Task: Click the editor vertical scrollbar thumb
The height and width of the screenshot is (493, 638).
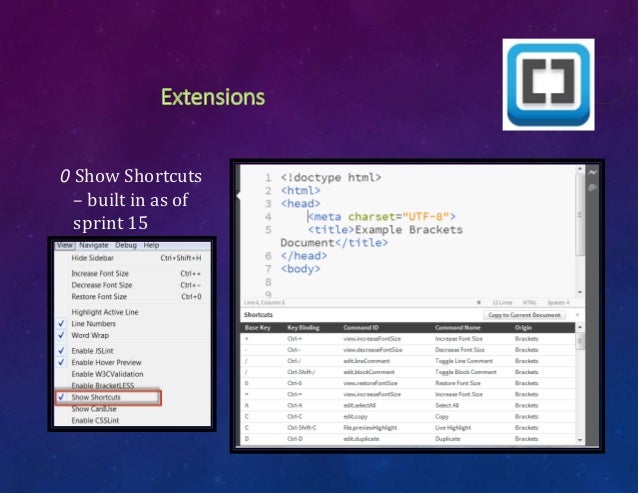Action: pos(580,214)
